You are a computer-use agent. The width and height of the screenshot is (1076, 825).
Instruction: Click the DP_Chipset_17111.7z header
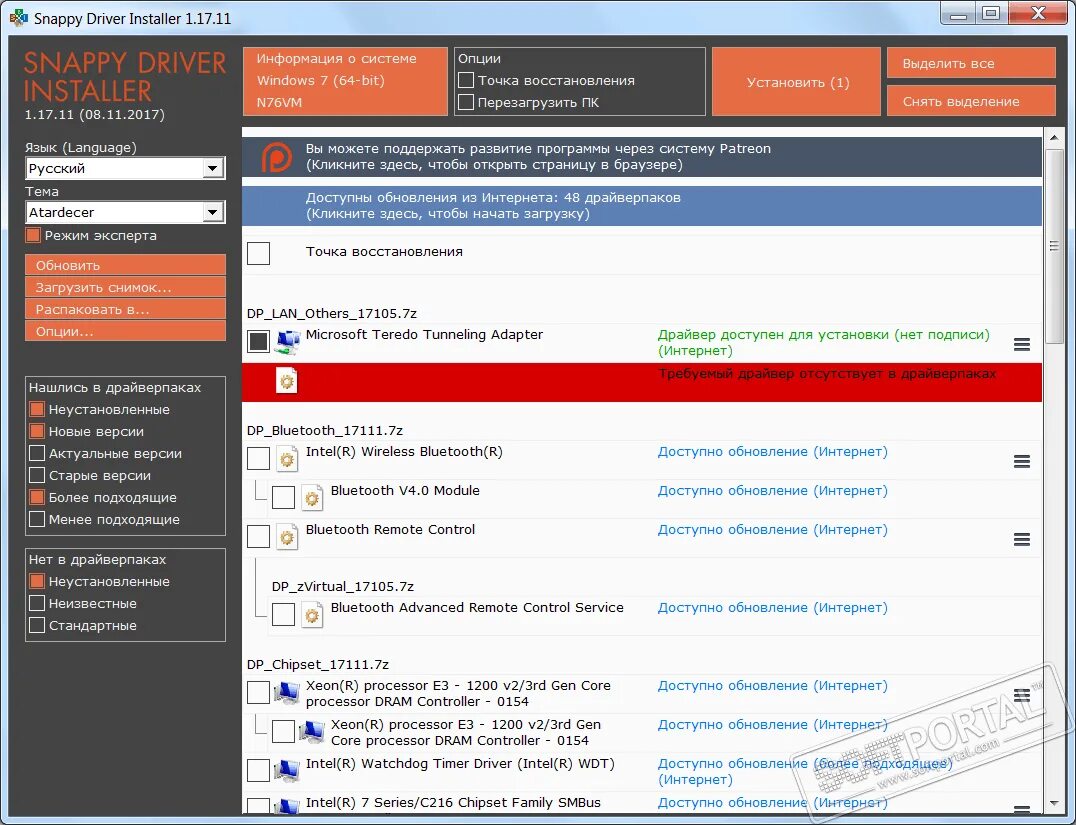[318, 664]
